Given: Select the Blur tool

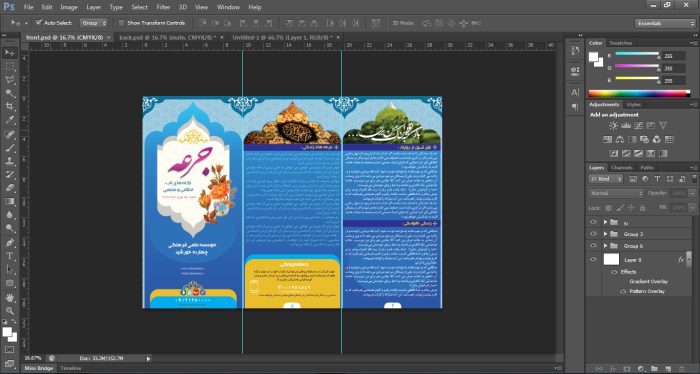Looking at the screenshot, I should pos(9,215).
